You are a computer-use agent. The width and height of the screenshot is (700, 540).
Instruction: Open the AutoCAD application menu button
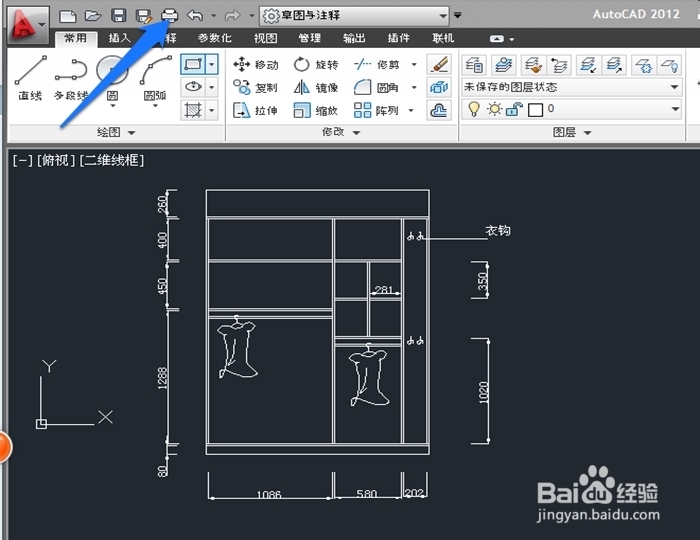coord(28,24)
